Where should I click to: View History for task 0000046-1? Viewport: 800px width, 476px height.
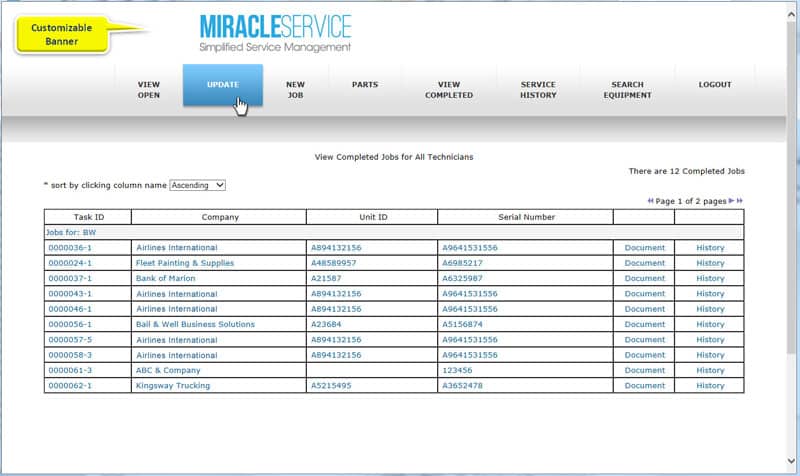pos(710,309)
